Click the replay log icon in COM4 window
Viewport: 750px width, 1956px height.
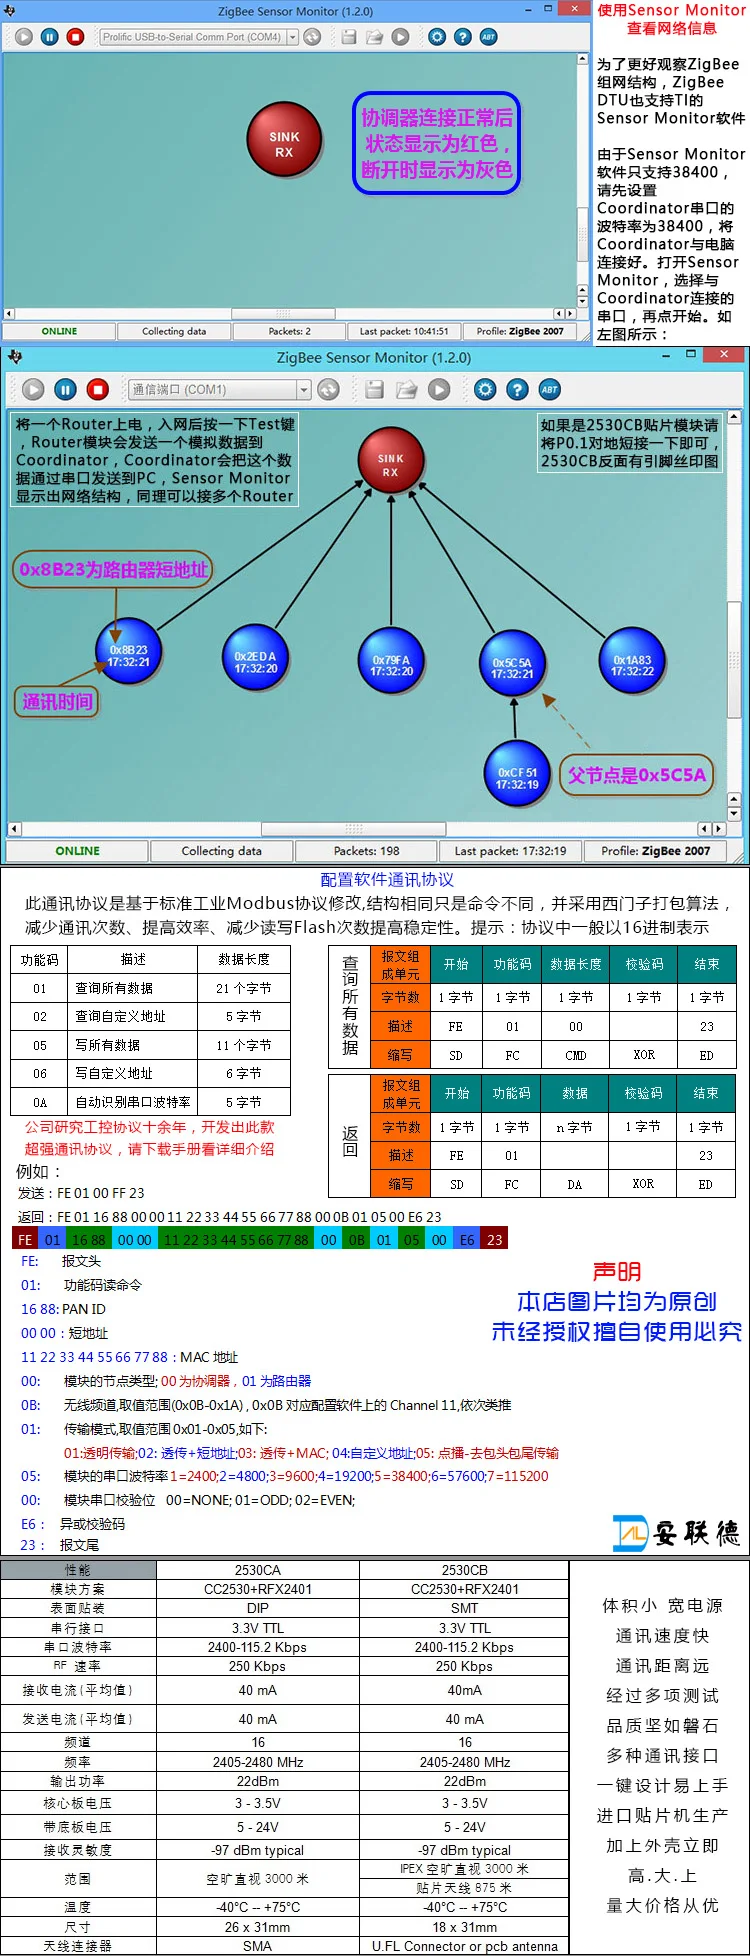(400, 37)
